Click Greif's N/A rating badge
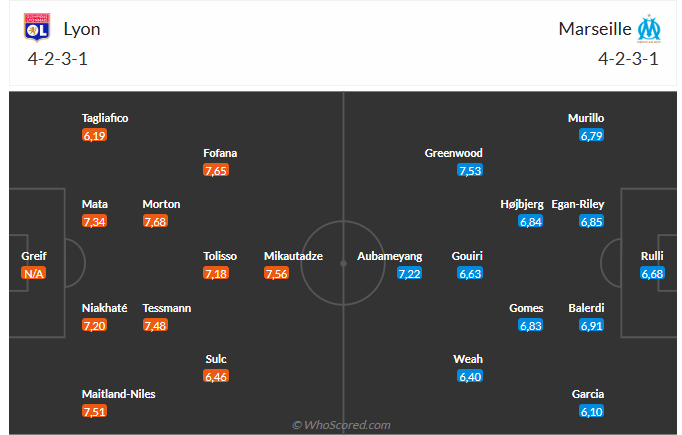This screenshot has height=435, width=682. pyautogui.click(x=34, y=273)
